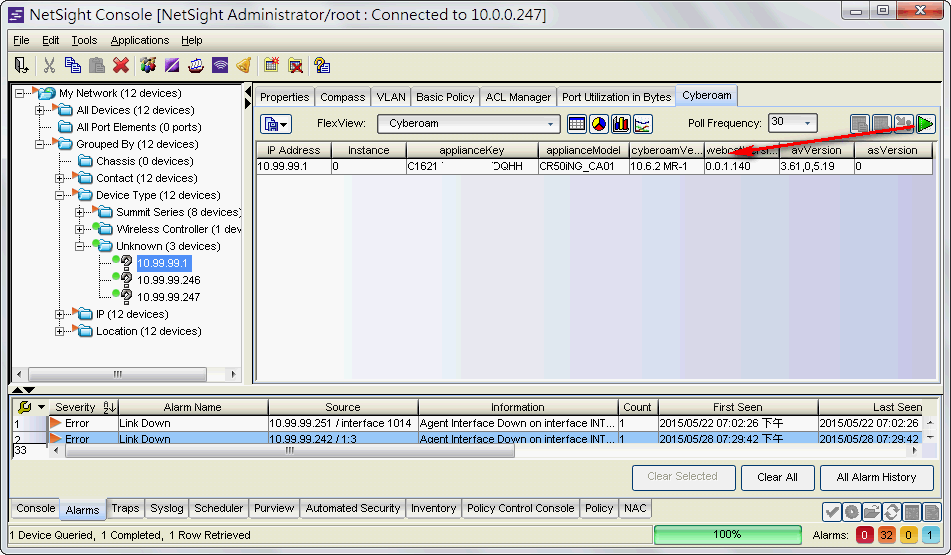951x555 pixels.
Task: Open the alarm filter dropdown arrow
Action: 41,407
